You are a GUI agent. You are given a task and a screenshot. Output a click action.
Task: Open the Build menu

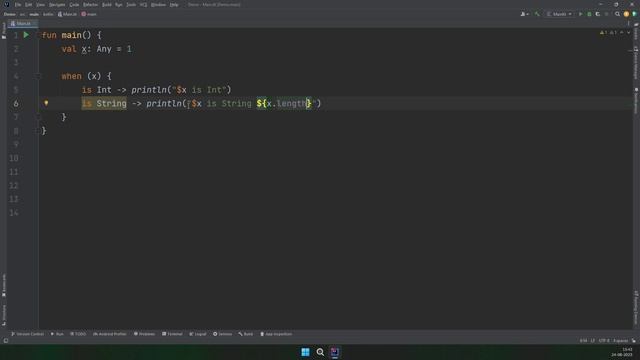107,4
